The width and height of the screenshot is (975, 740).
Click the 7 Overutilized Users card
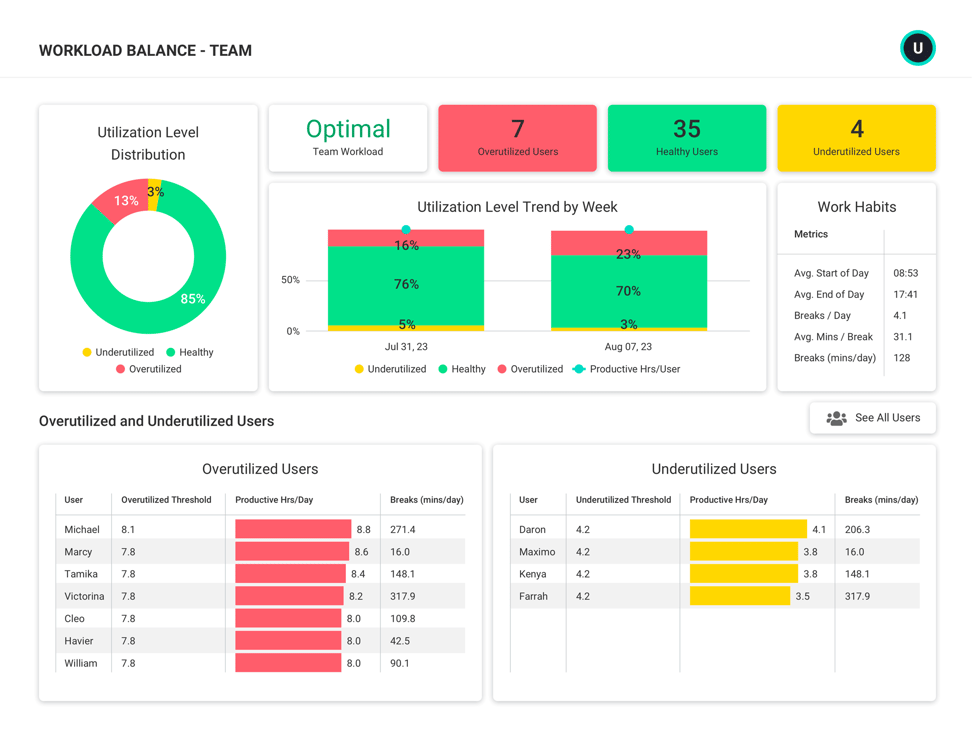click(x=517, y=137)
